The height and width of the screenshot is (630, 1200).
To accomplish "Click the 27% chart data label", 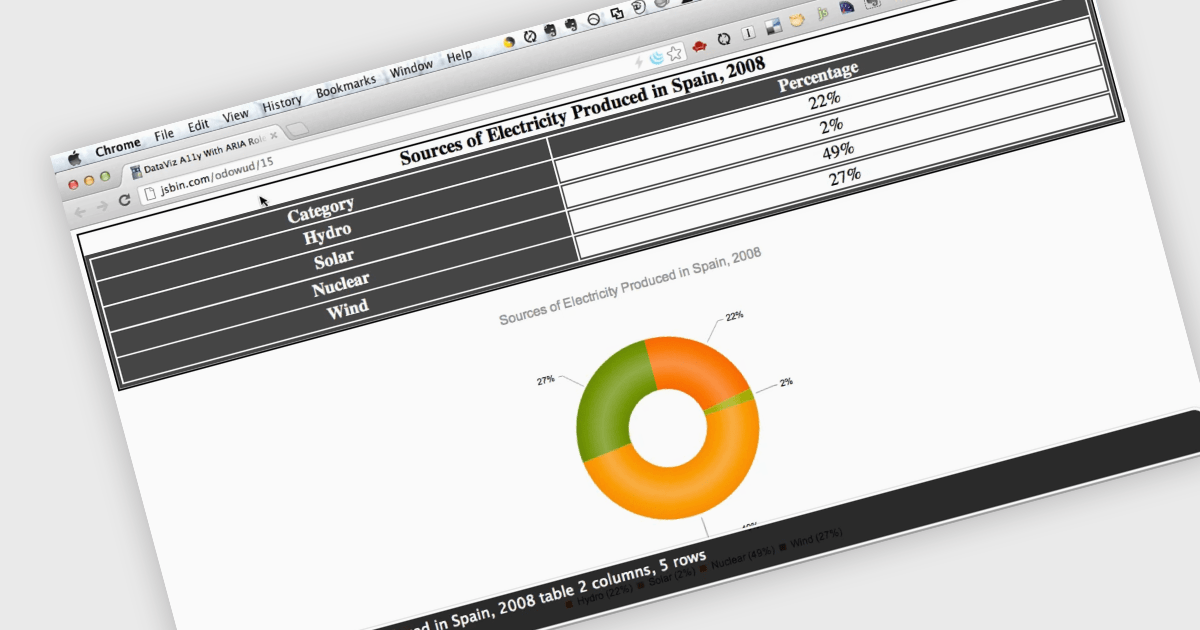I will pyautogui.click(x=545, y=380).
